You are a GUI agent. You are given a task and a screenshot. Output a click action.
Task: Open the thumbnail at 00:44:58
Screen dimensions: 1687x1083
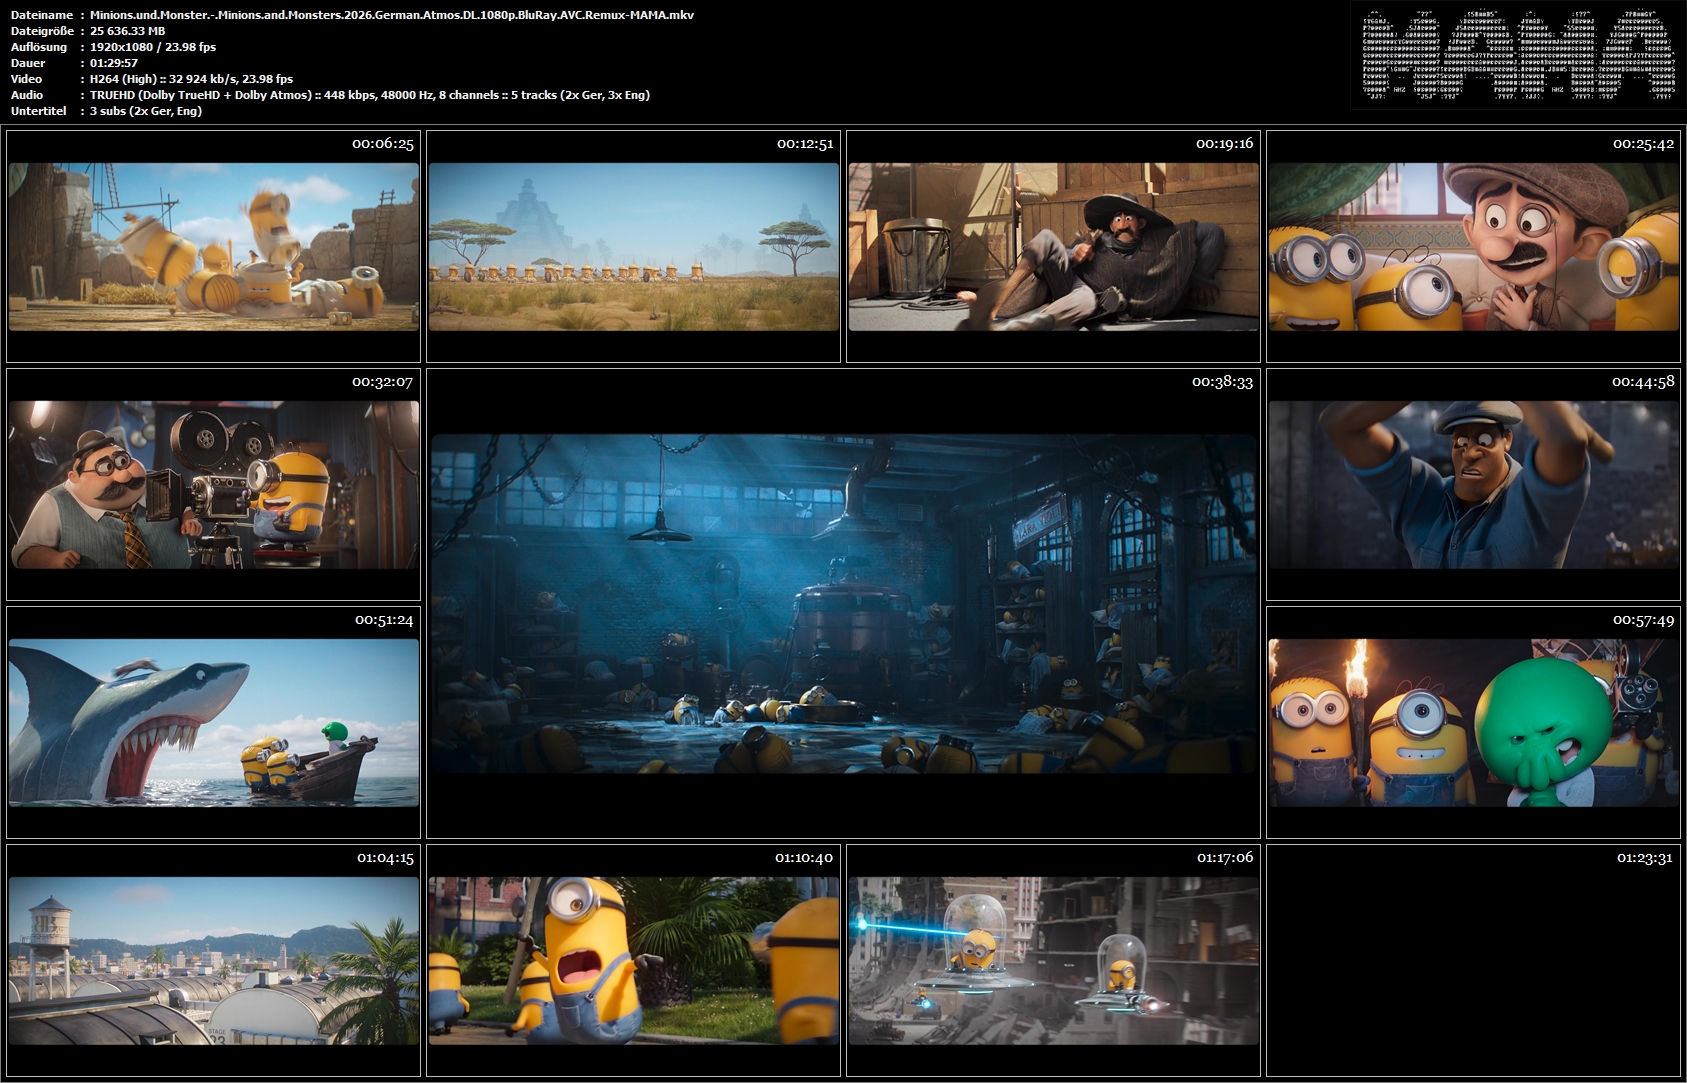click(x=1474, y=485)
